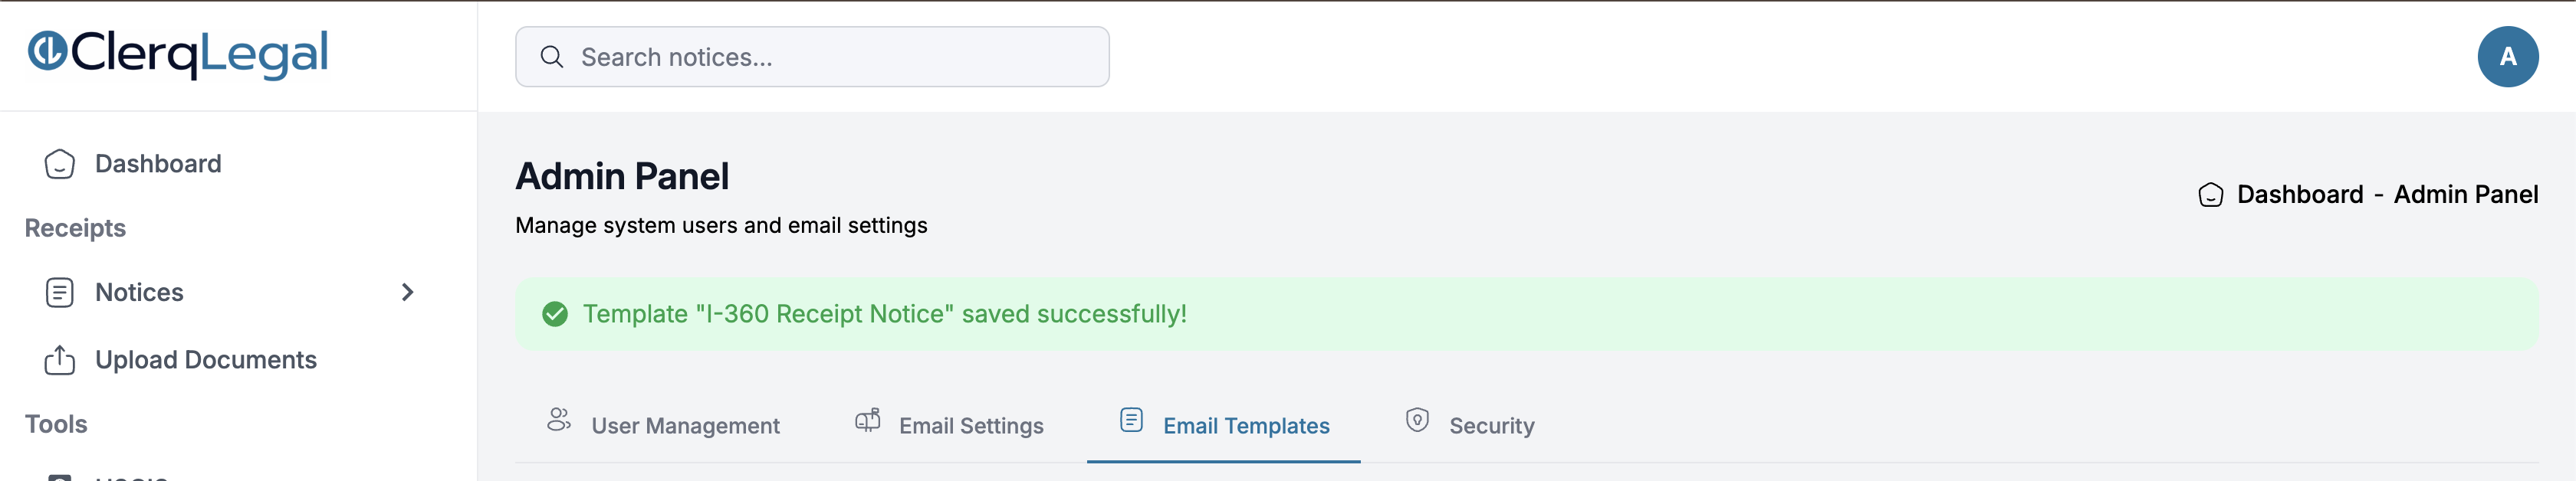Viewport: 2576px width, 481px height.
Task: Switch to the User Management tab
Action: (x=664, y=424)
